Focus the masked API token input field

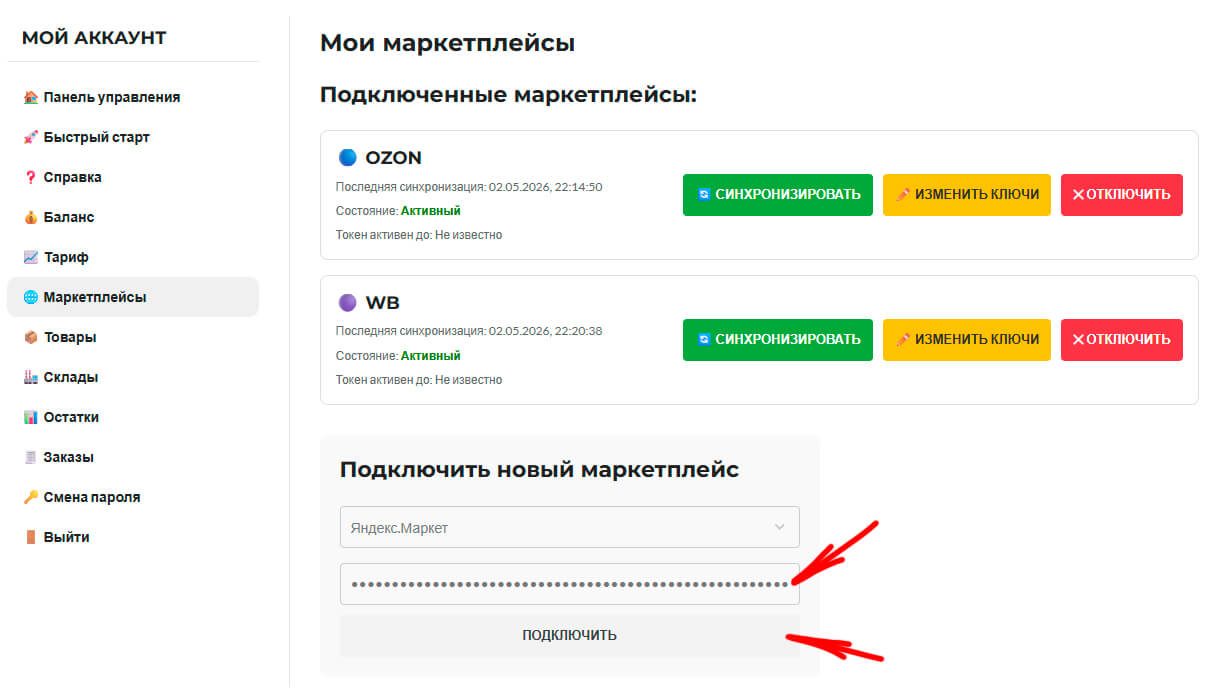[570, 584]
